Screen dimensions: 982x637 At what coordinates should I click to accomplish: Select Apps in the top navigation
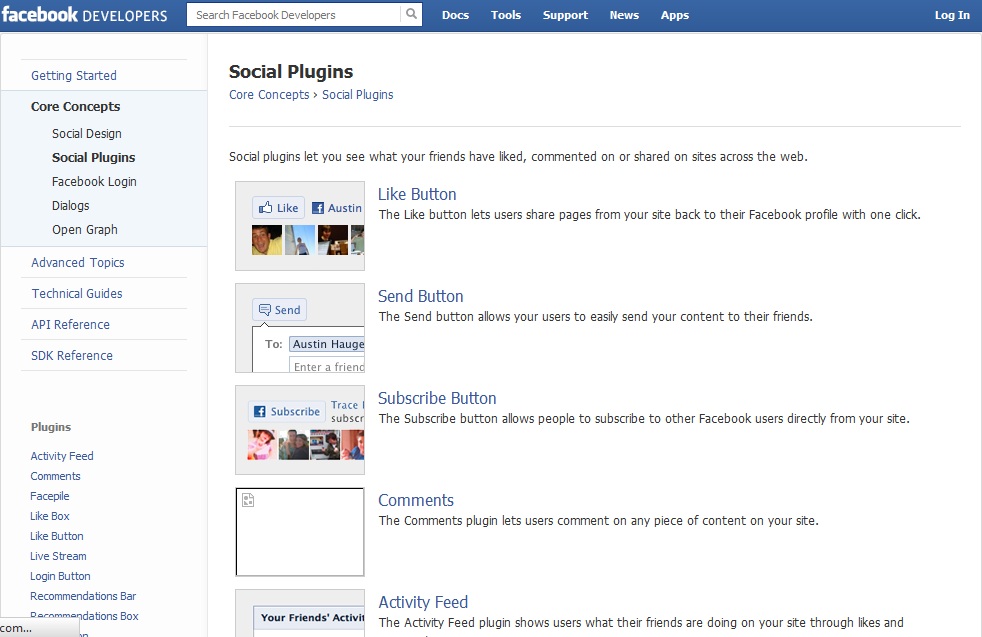[x=675, y=15]
